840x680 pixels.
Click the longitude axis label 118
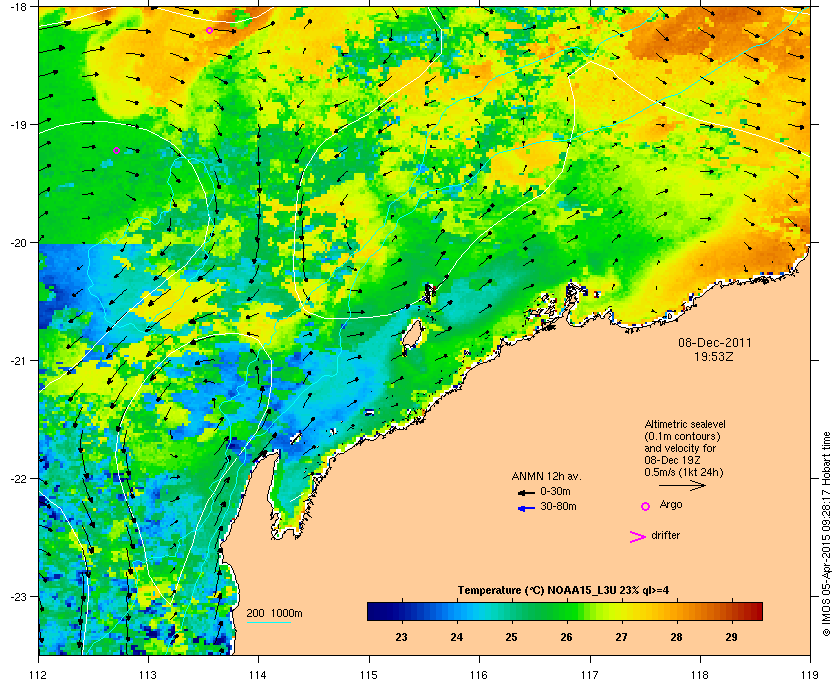700,675
